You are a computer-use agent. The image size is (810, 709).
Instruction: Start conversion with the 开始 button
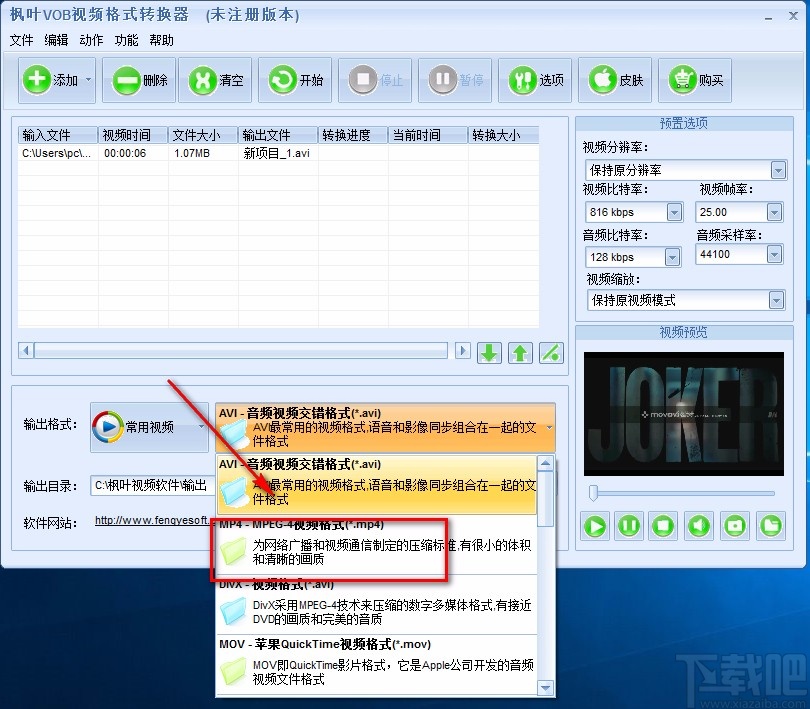pos(296,80)
